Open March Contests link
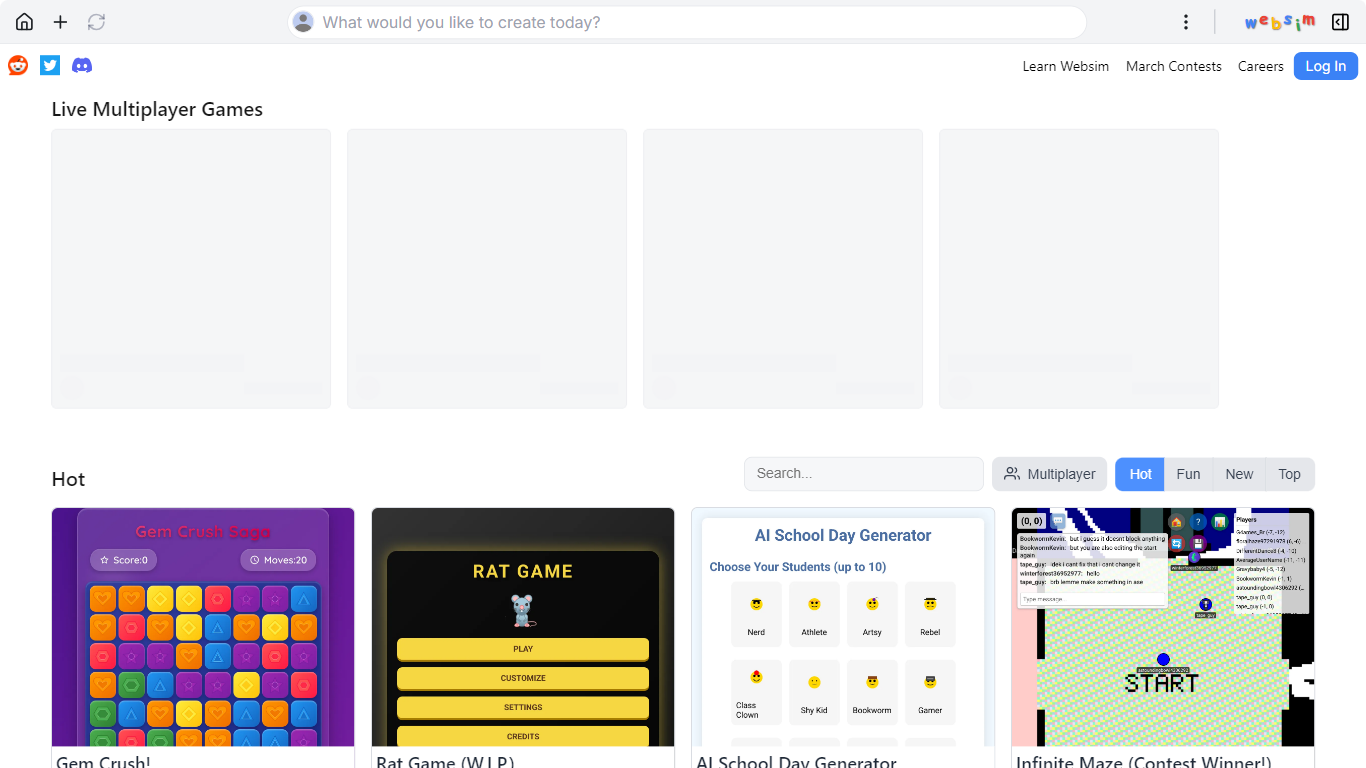Screen dimensions: 1366x768 click(1173, 66)
